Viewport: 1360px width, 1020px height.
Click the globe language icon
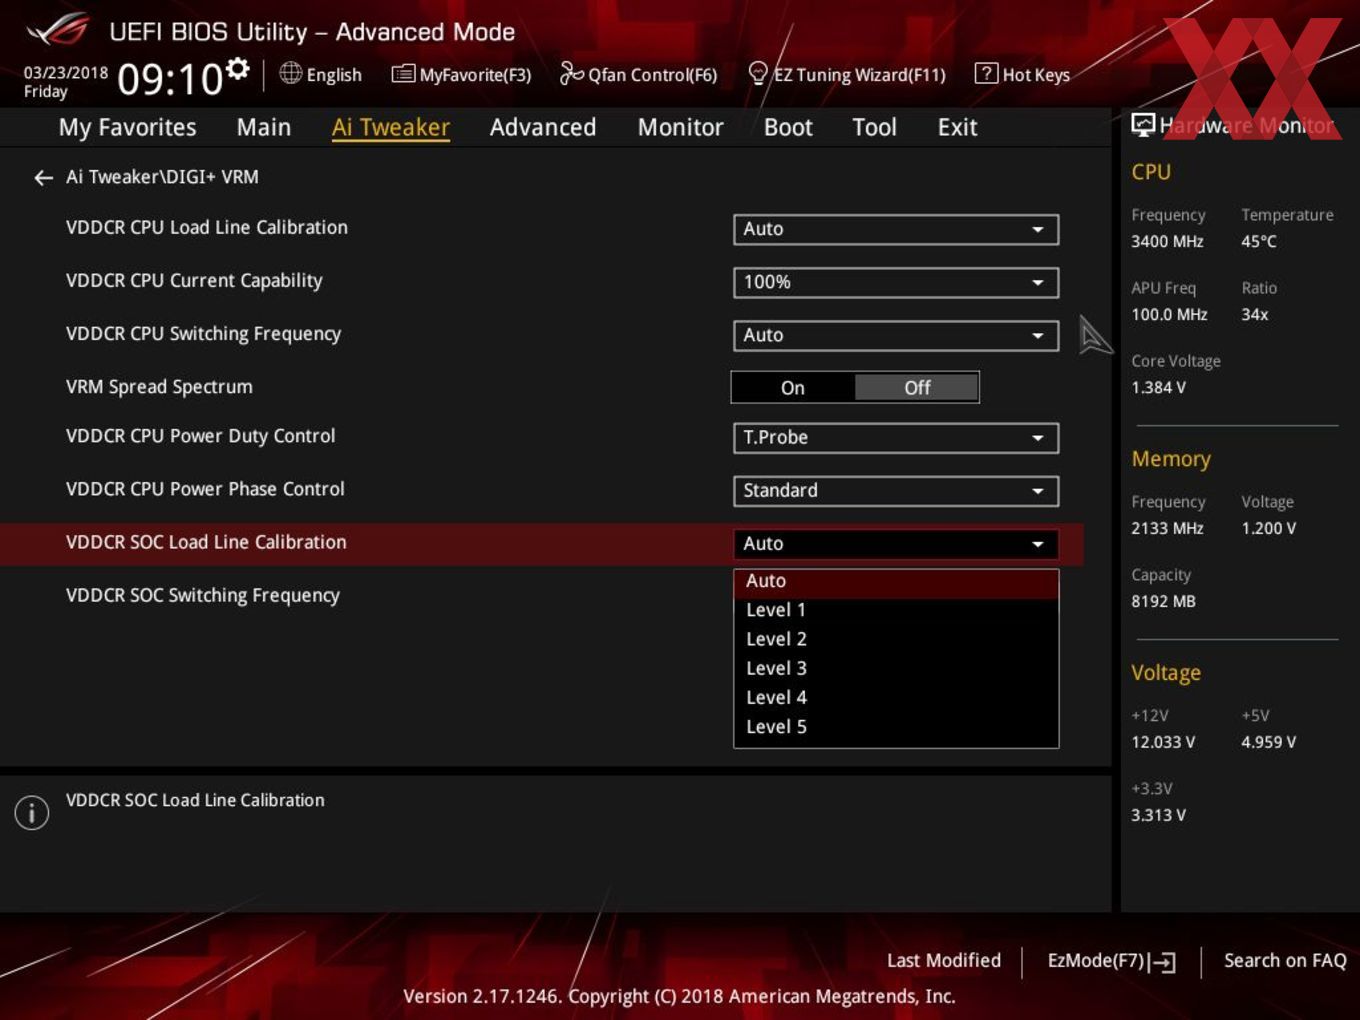click(290, 73)
